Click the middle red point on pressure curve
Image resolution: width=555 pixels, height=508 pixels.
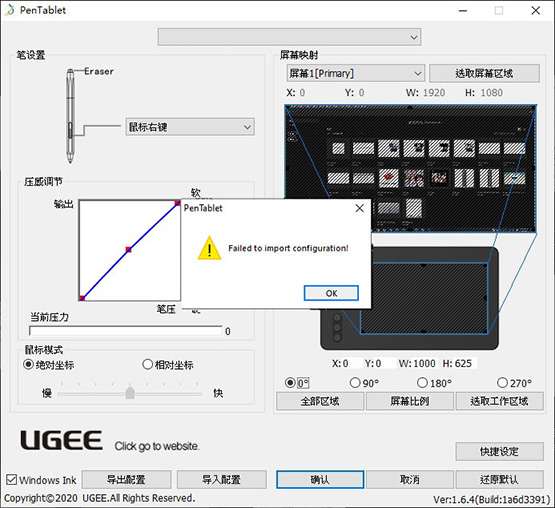(x=128, y=250)
